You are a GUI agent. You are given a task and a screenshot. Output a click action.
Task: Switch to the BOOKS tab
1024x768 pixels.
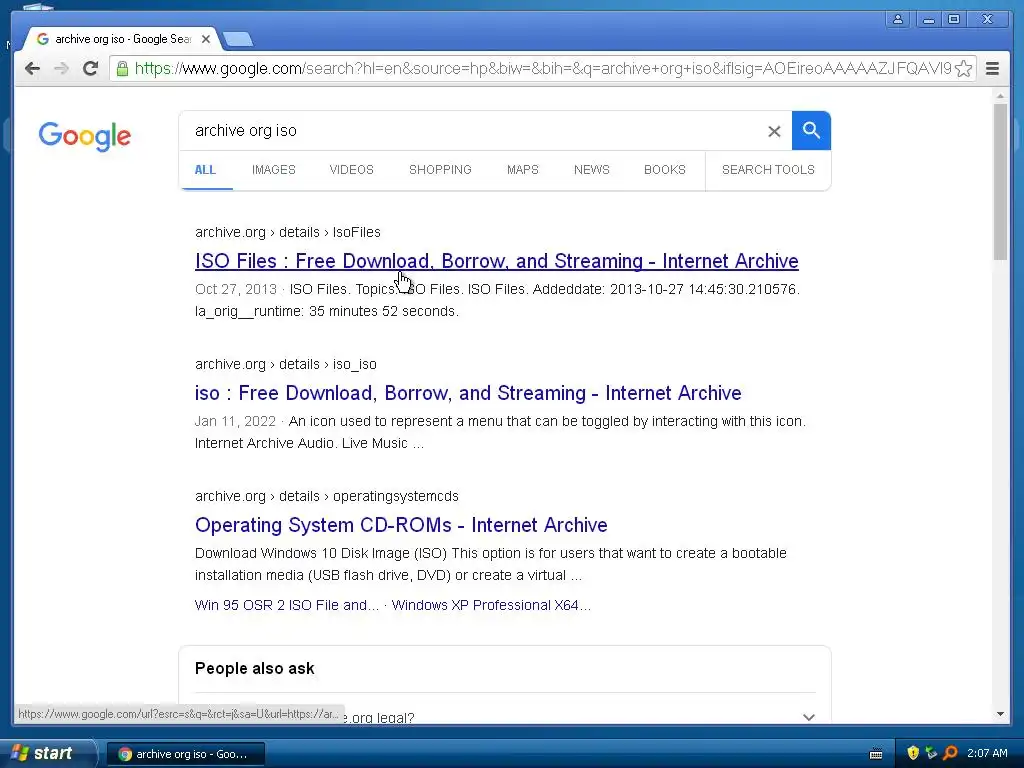click(x=665, y=170)
